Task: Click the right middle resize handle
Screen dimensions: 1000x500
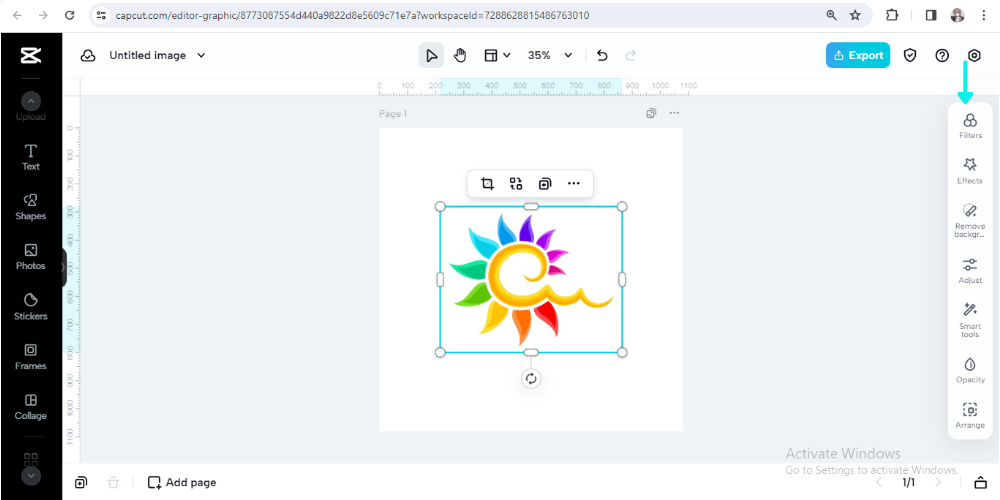Action: [622, 279]
